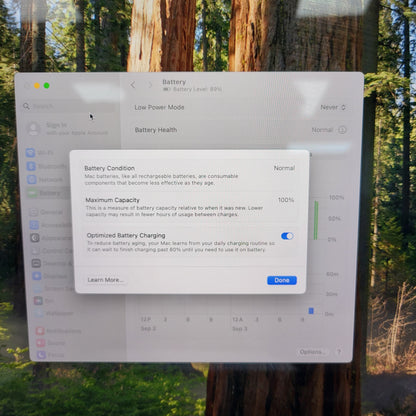Screen dimensions: 416x416
Task: Click the Options button at bottom
Action: point(312,352)
